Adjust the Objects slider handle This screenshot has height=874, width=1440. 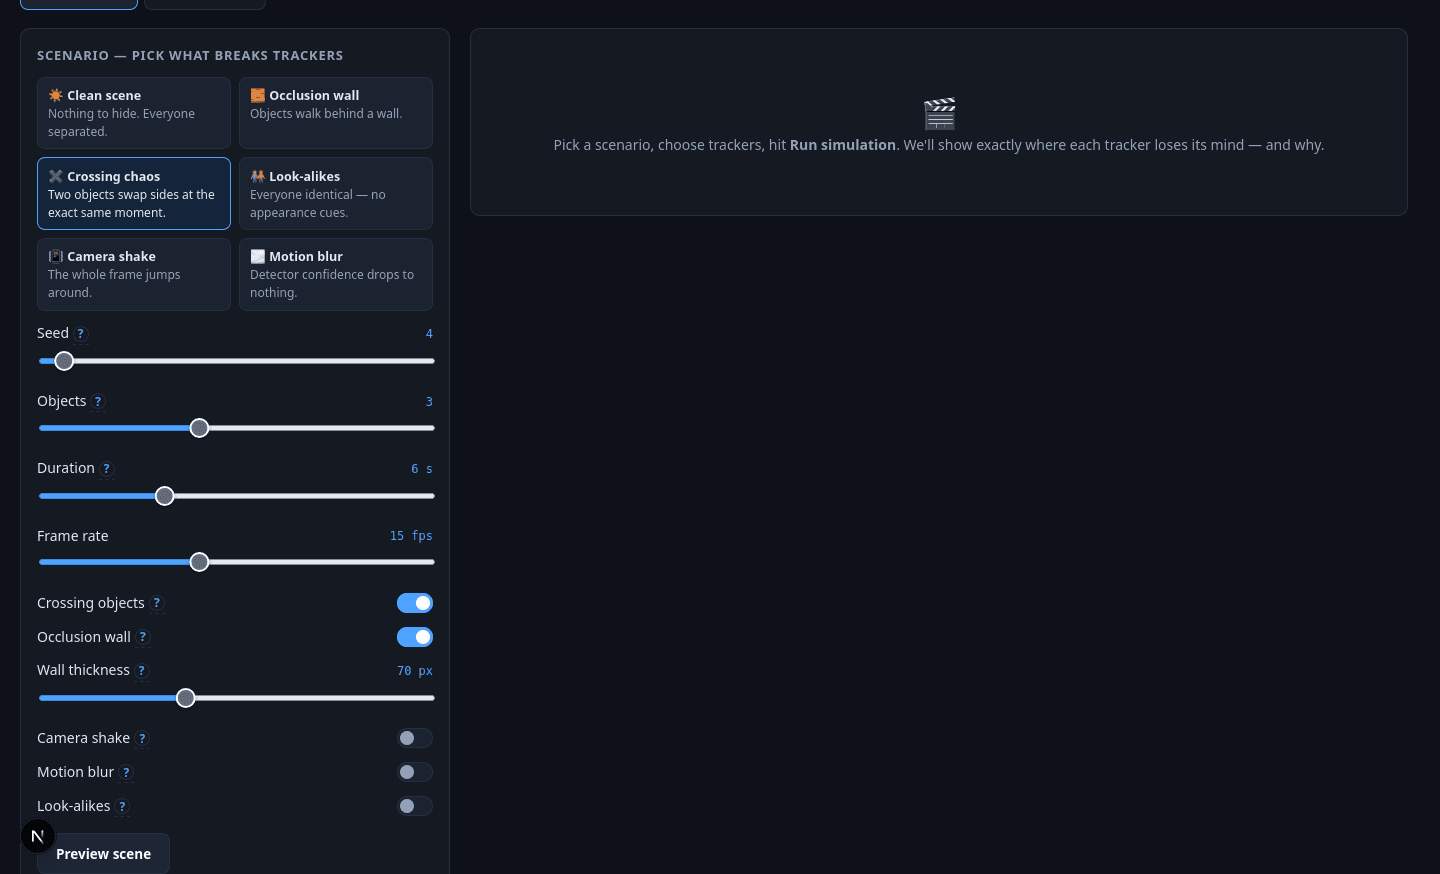(x=200, y=428)
